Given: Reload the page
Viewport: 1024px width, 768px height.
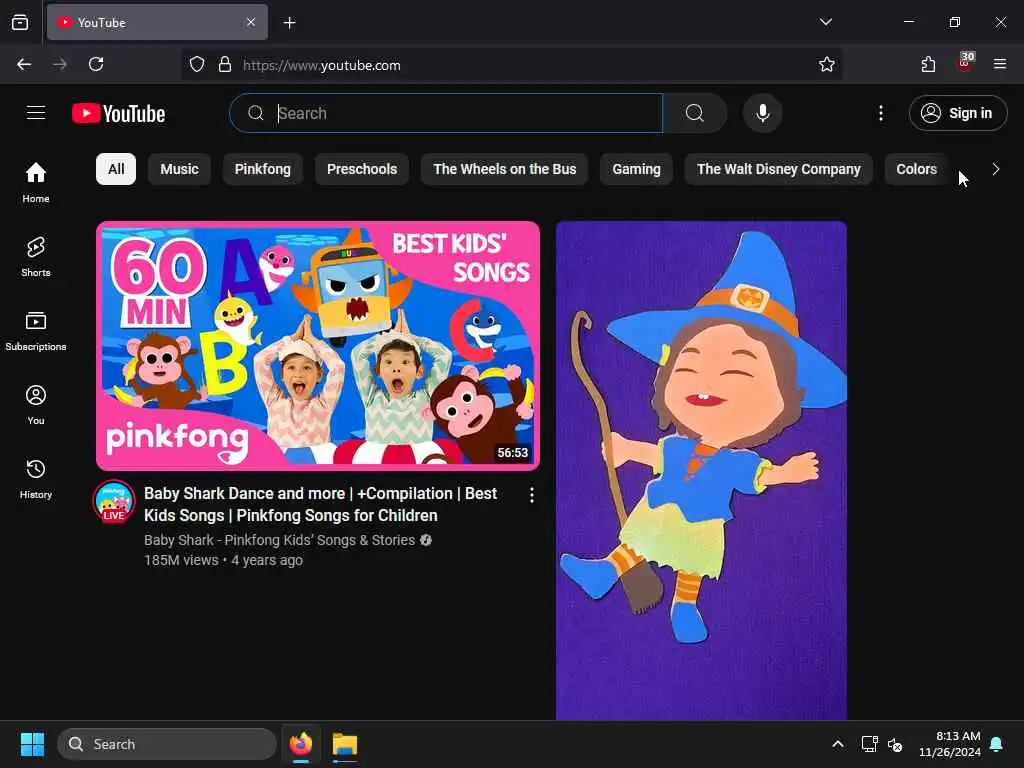Looking at the screenshot, I should (x=96, y=64).
